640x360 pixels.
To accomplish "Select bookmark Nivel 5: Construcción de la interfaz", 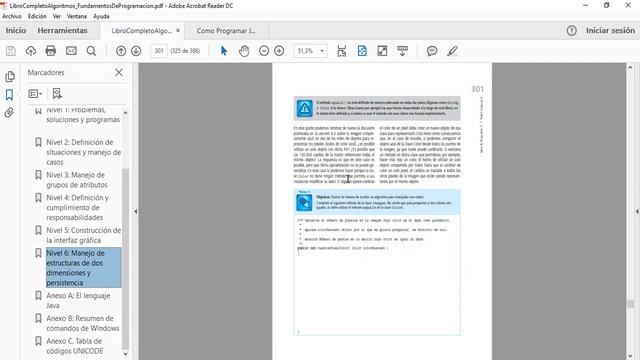I will (x=84, y=236).
